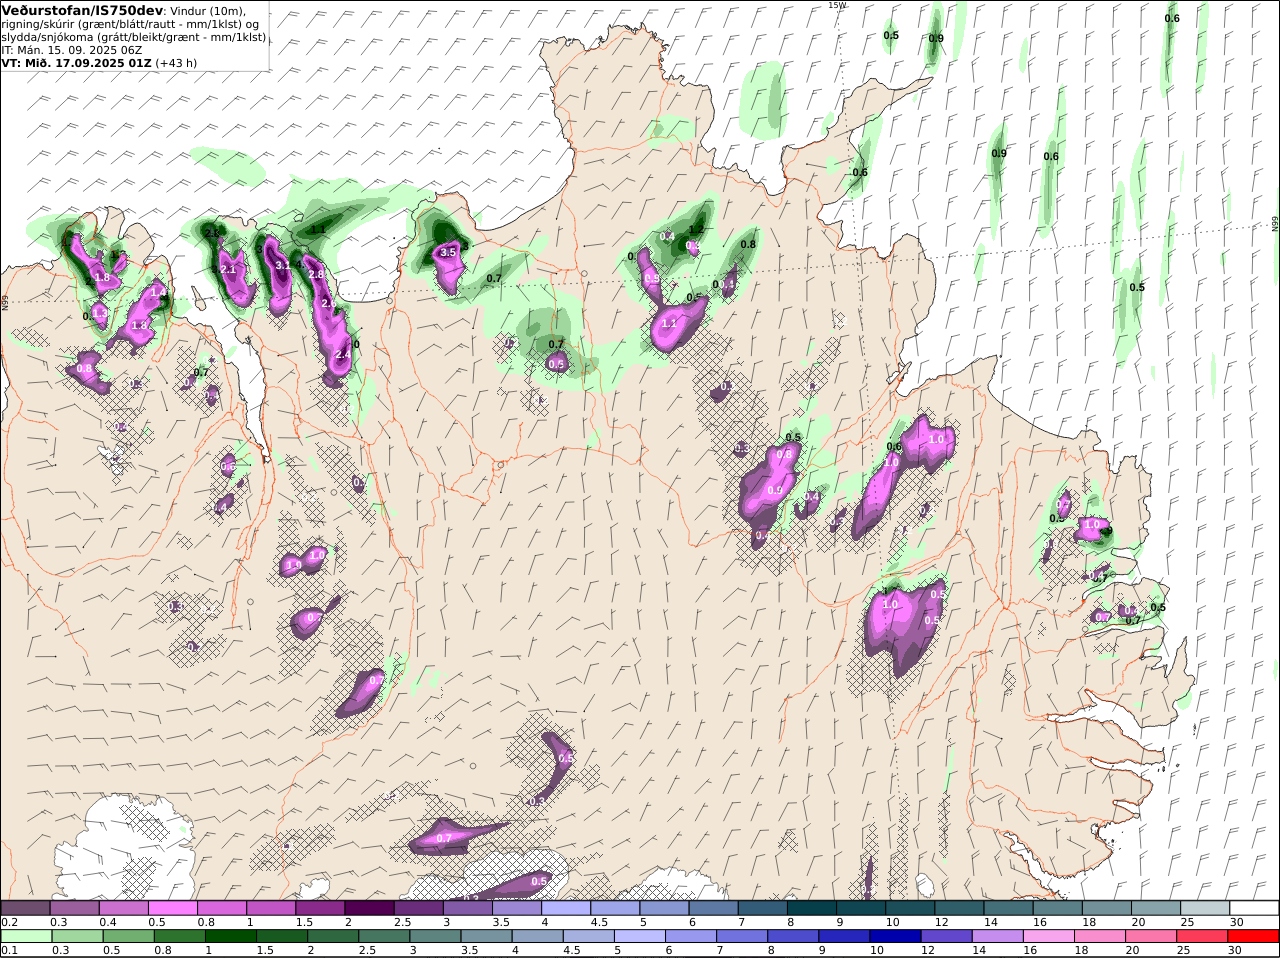Click the 1.4 value in the Westfjords
Viewport: 1280px width, 958px height.
tap(157, 292)
